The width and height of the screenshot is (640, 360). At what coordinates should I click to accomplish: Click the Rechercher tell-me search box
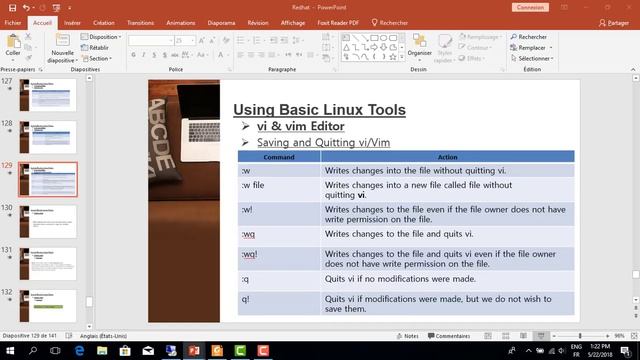coord(390,23)
